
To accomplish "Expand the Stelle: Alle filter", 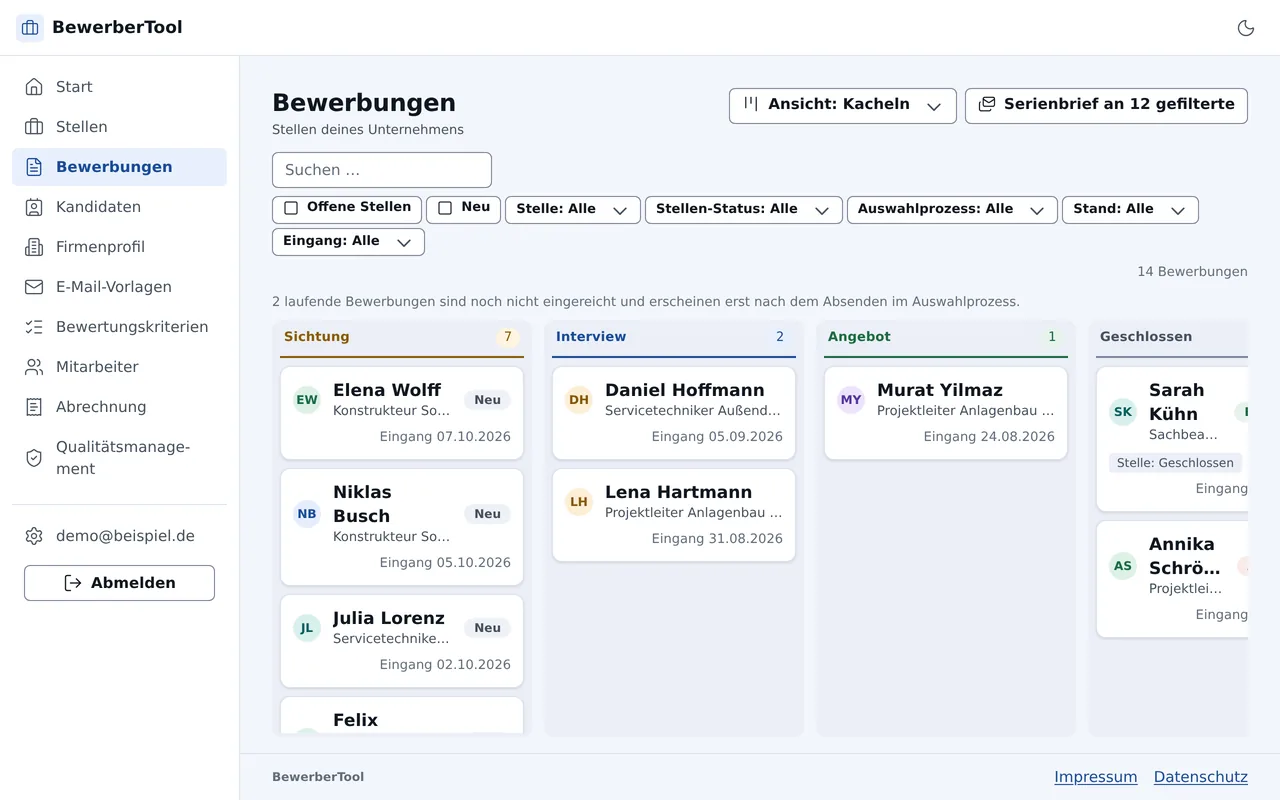I will click(573, 210).
